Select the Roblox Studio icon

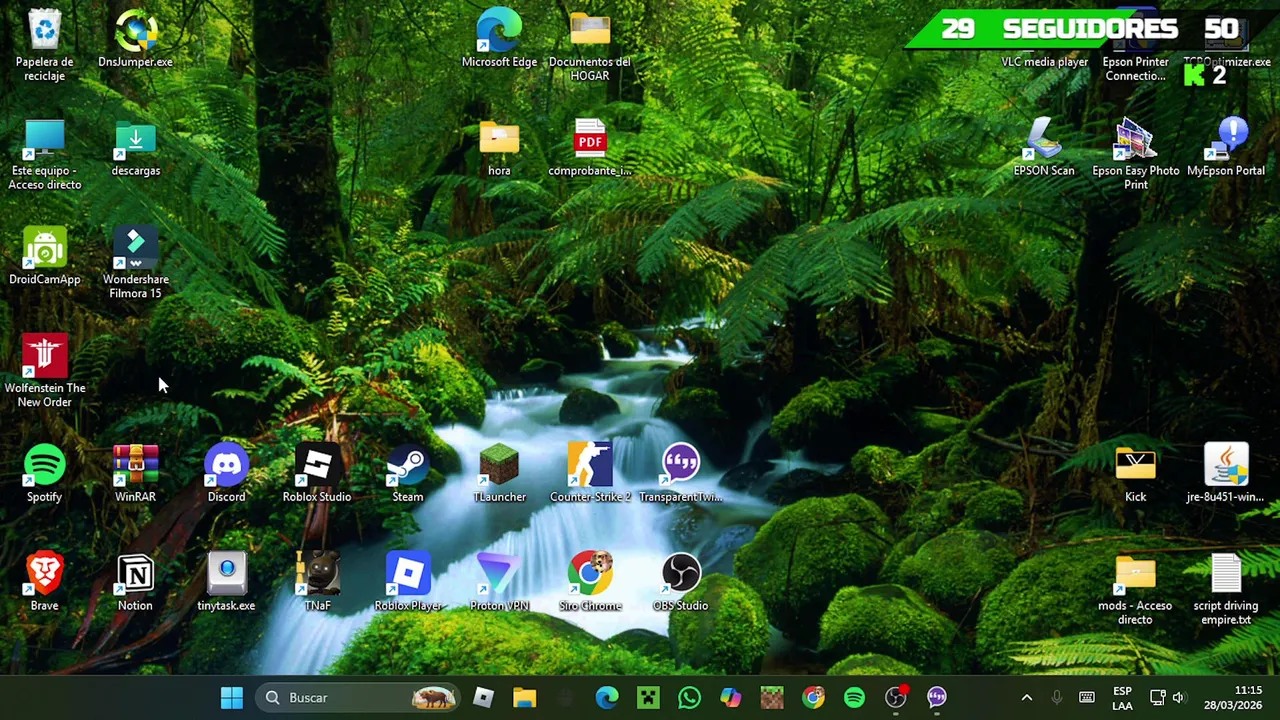point(317,475)
